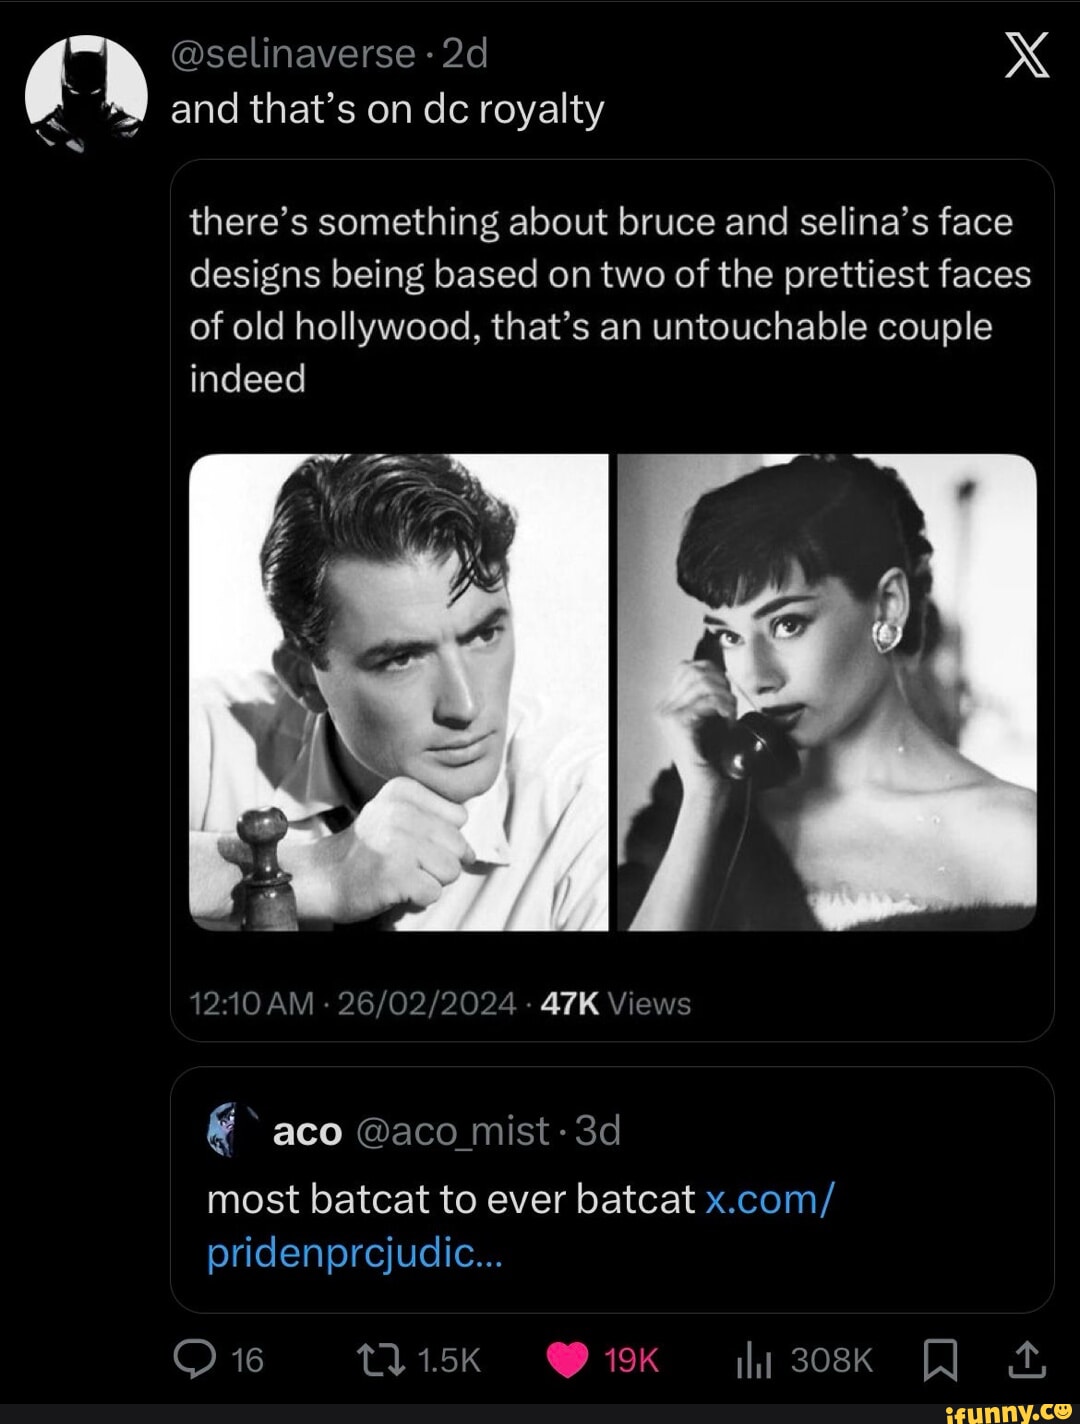Click the X logo in the corner
The image size is (1080, 1424).
(1027, 55)
